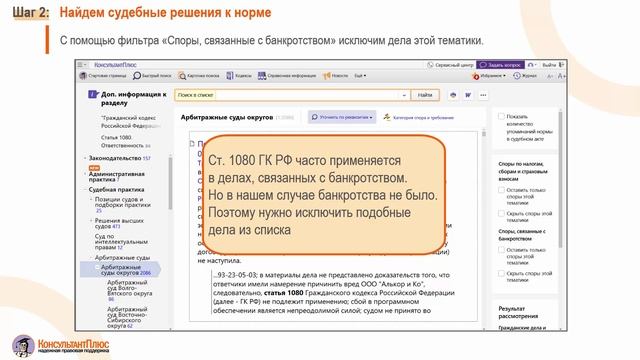Click the Споры, связанные с банкротством heading
This screenshot has height=360, width=640.
pyautogui.click(x=522, y=235)
